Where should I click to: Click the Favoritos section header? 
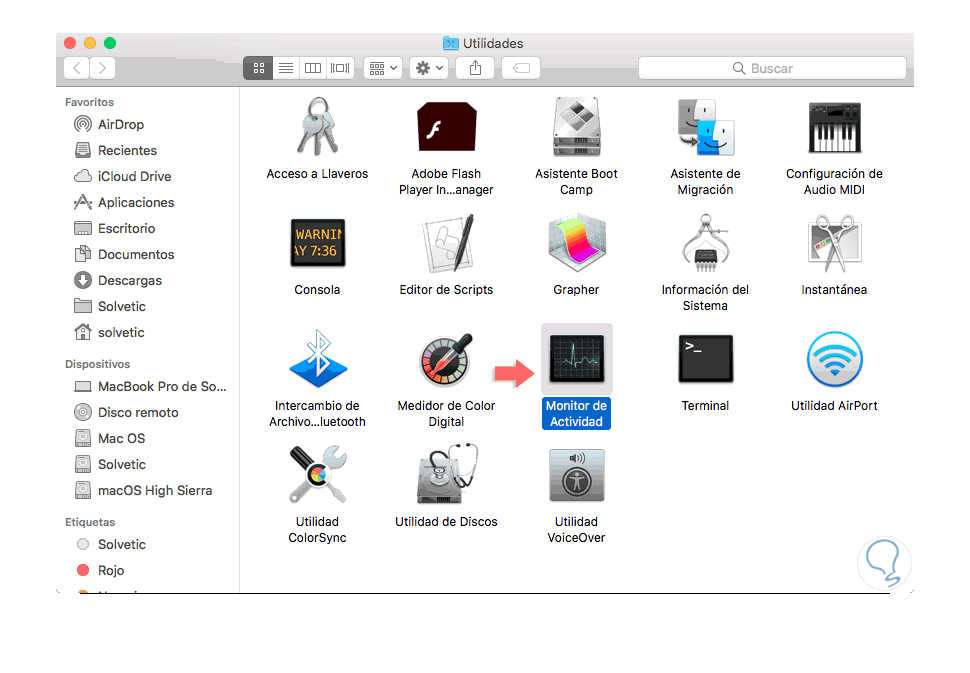pyautogui.click(x=90, y=102)
